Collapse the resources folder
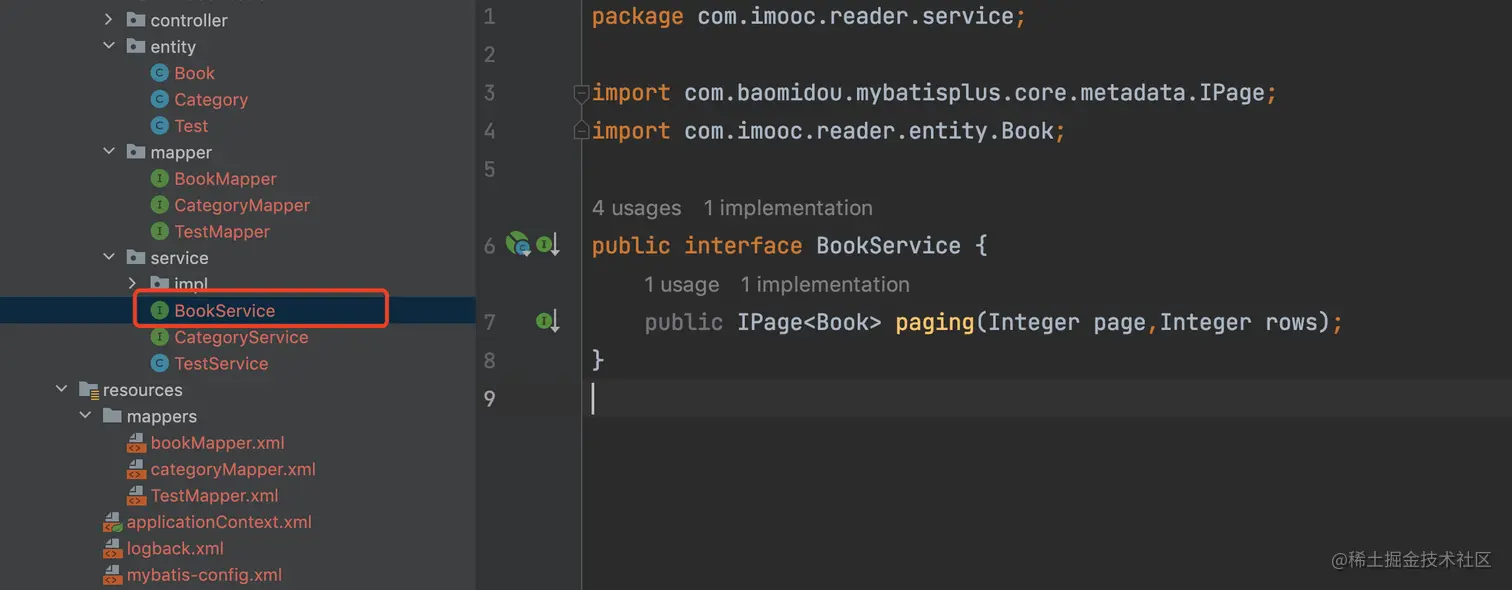 pos(62,390)
